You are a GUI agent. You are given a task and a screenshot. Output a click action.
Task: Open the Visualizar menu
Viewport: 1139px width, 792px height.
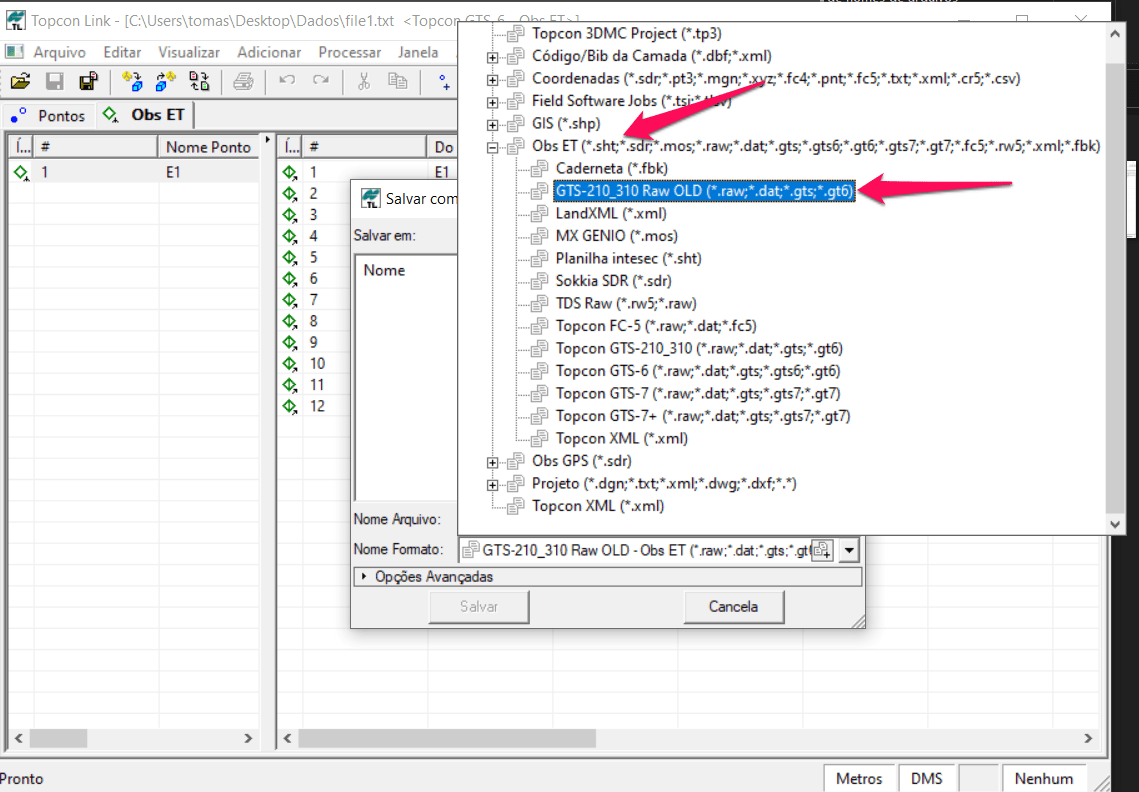pos(189,52)
